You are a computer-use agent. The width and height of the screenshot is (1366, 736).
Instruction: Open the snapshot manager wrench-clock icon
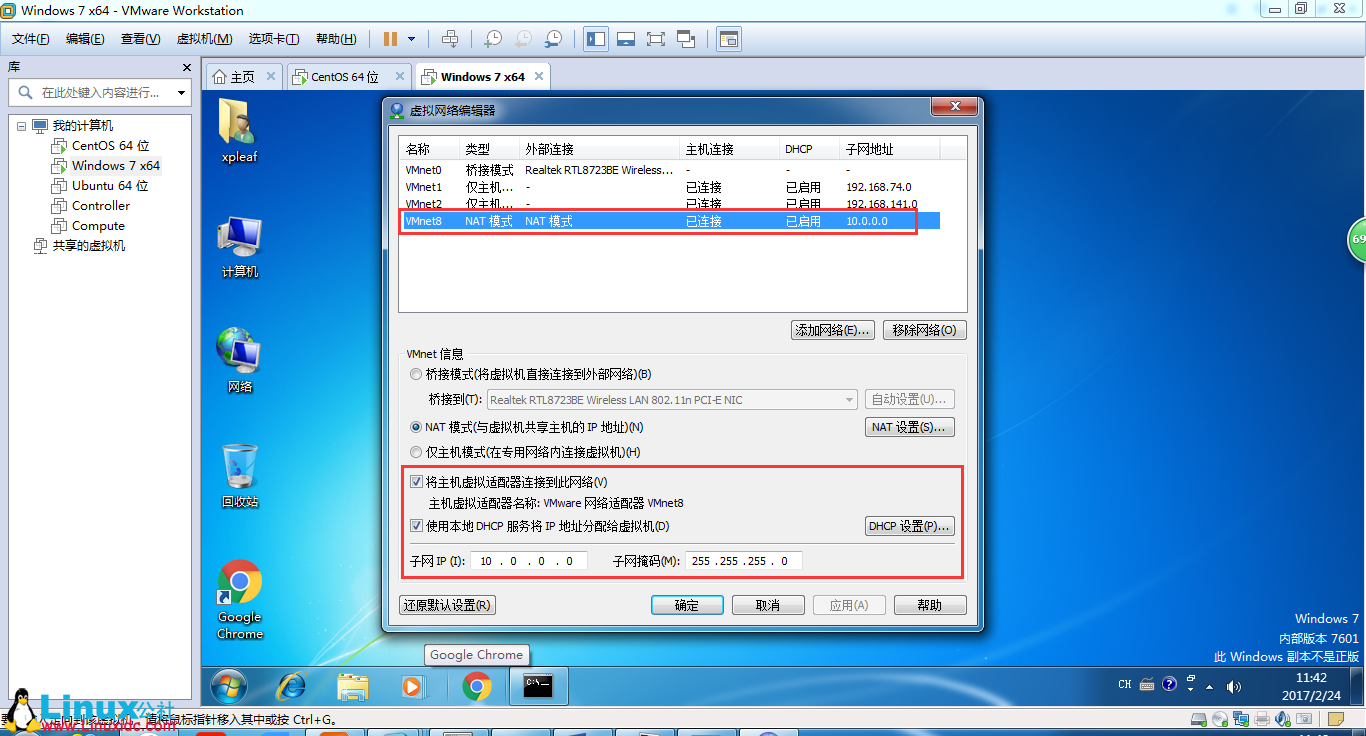[553, 39]
